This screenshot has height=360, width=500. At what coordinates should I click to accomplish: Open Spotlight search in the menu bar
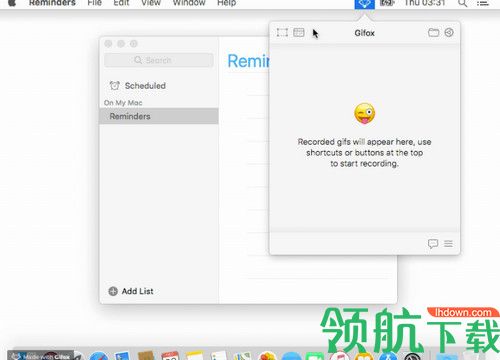pos(462,3)
